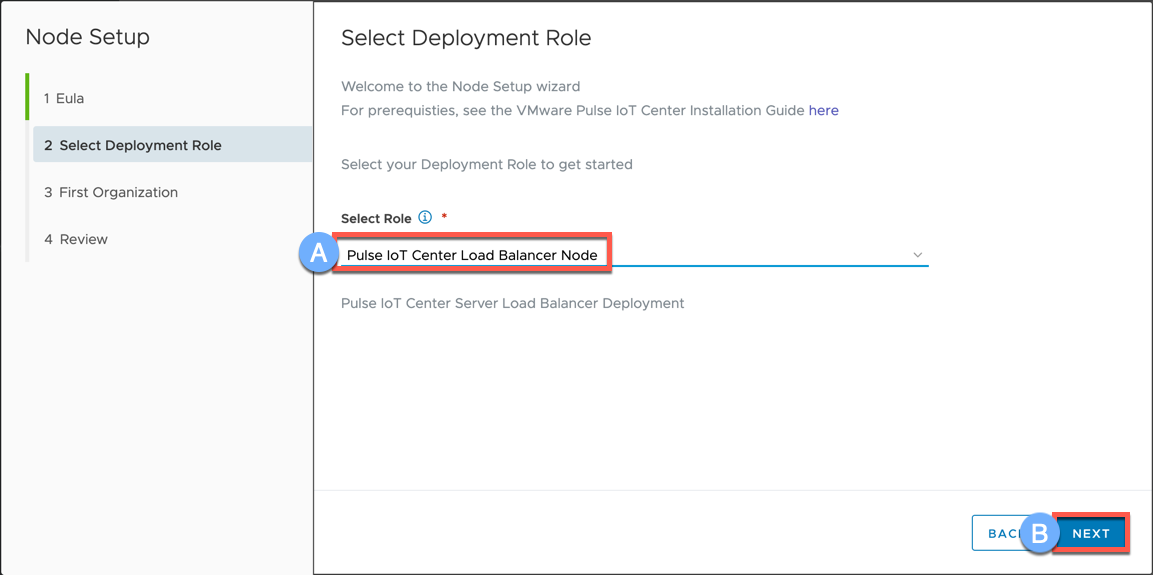Jump to step 4 Review
Image resolution: width=1153 pixels, height=575 pixels.
(x=76, y=239)
